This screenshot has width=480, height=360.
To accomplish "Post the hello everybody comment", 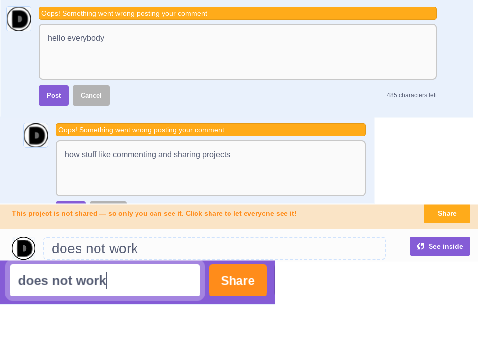I will coord(54,95).
